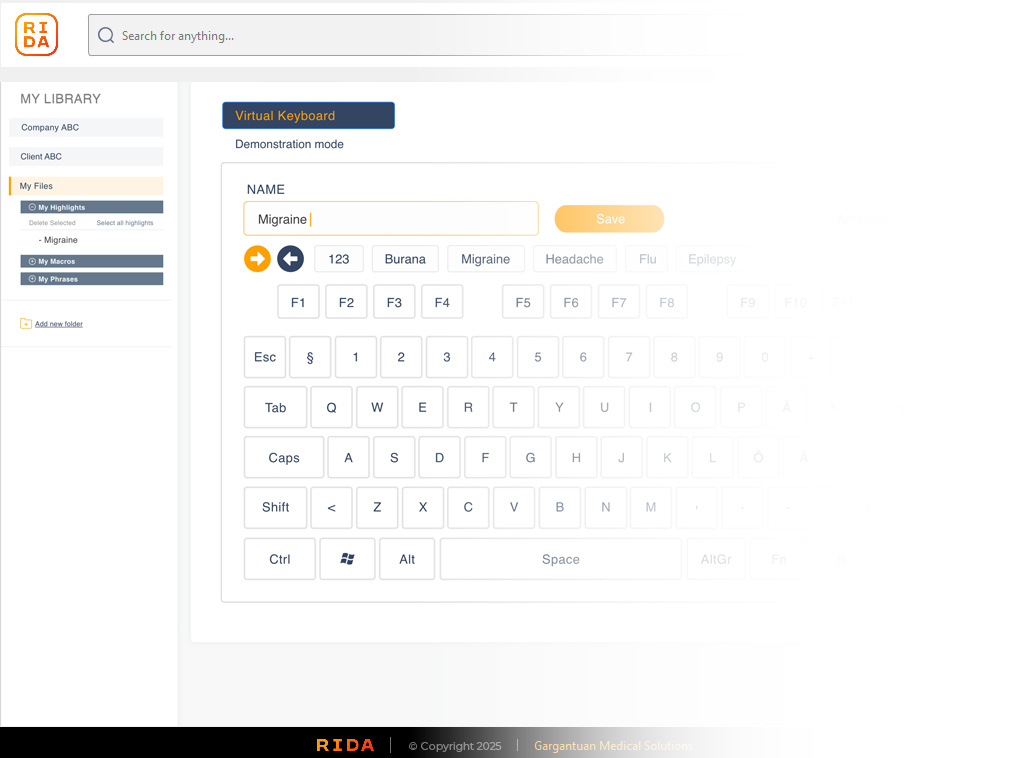Select the Virtual Keyboard tab

click(x=308, y=116)
